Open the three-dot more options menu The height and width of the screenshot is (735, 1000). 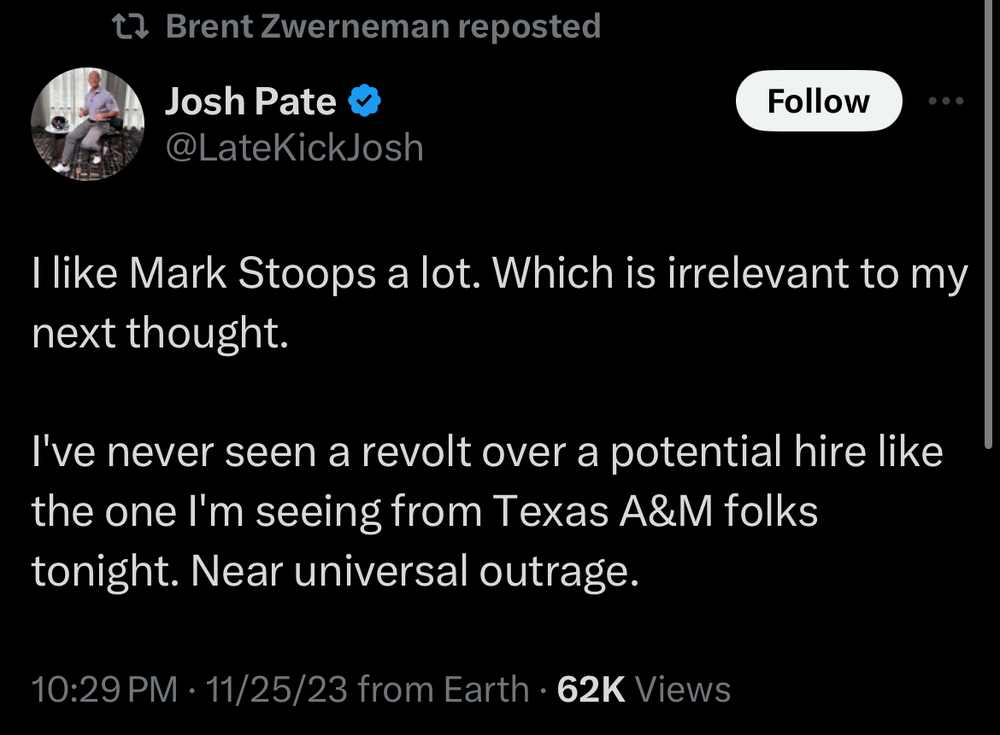pos(945,101)
